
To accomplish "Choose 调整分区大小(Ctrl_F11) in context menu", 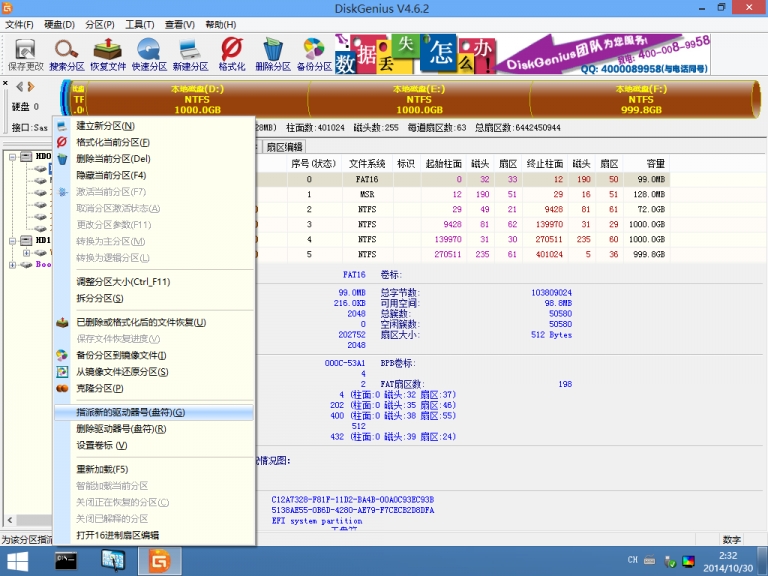I will point(154,282).
